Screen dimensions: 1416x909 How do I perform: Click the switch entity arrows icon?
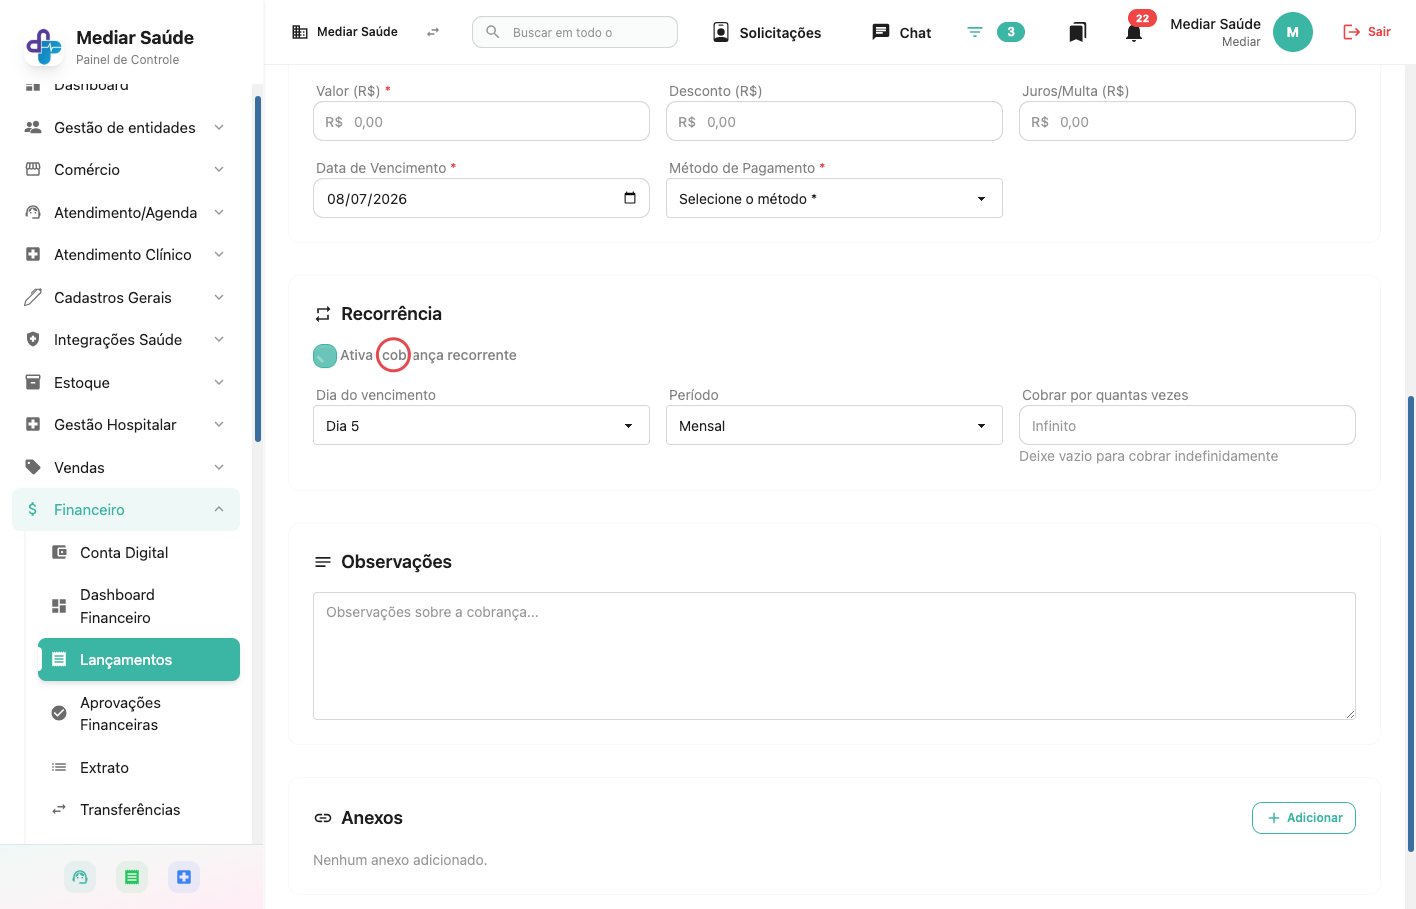click(x=433, y=32)
